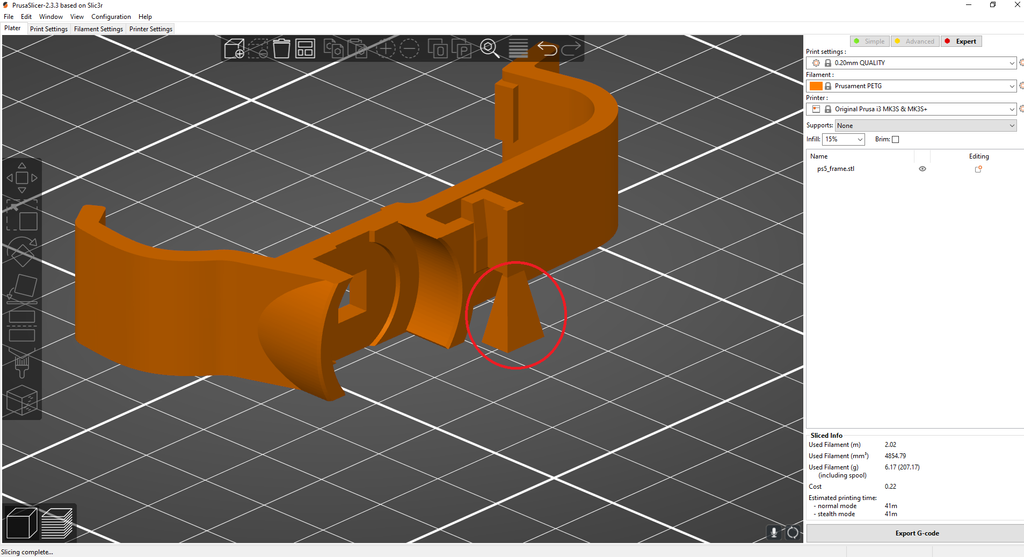Delete all objects with the trash icon
The width and height of the screenshot is (1024, 557).
point(282,48)
